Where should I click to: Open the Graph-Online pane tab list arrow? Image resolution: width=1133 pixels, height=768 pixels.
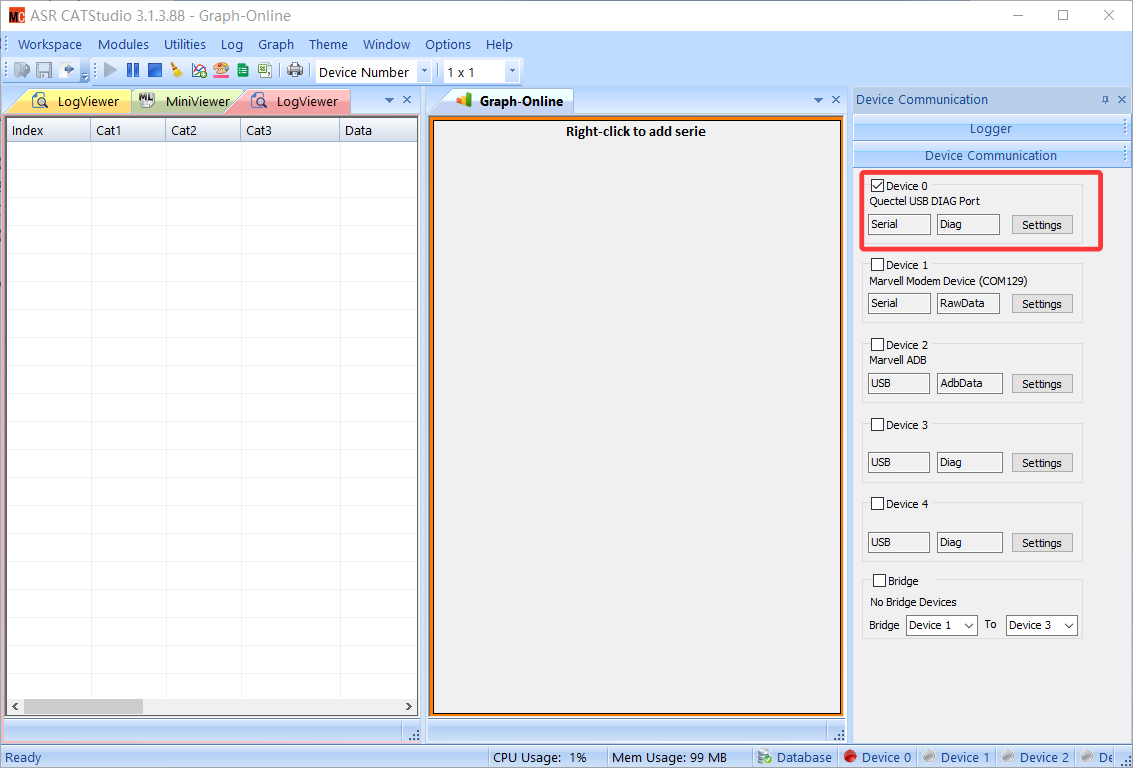click(819, 100)
